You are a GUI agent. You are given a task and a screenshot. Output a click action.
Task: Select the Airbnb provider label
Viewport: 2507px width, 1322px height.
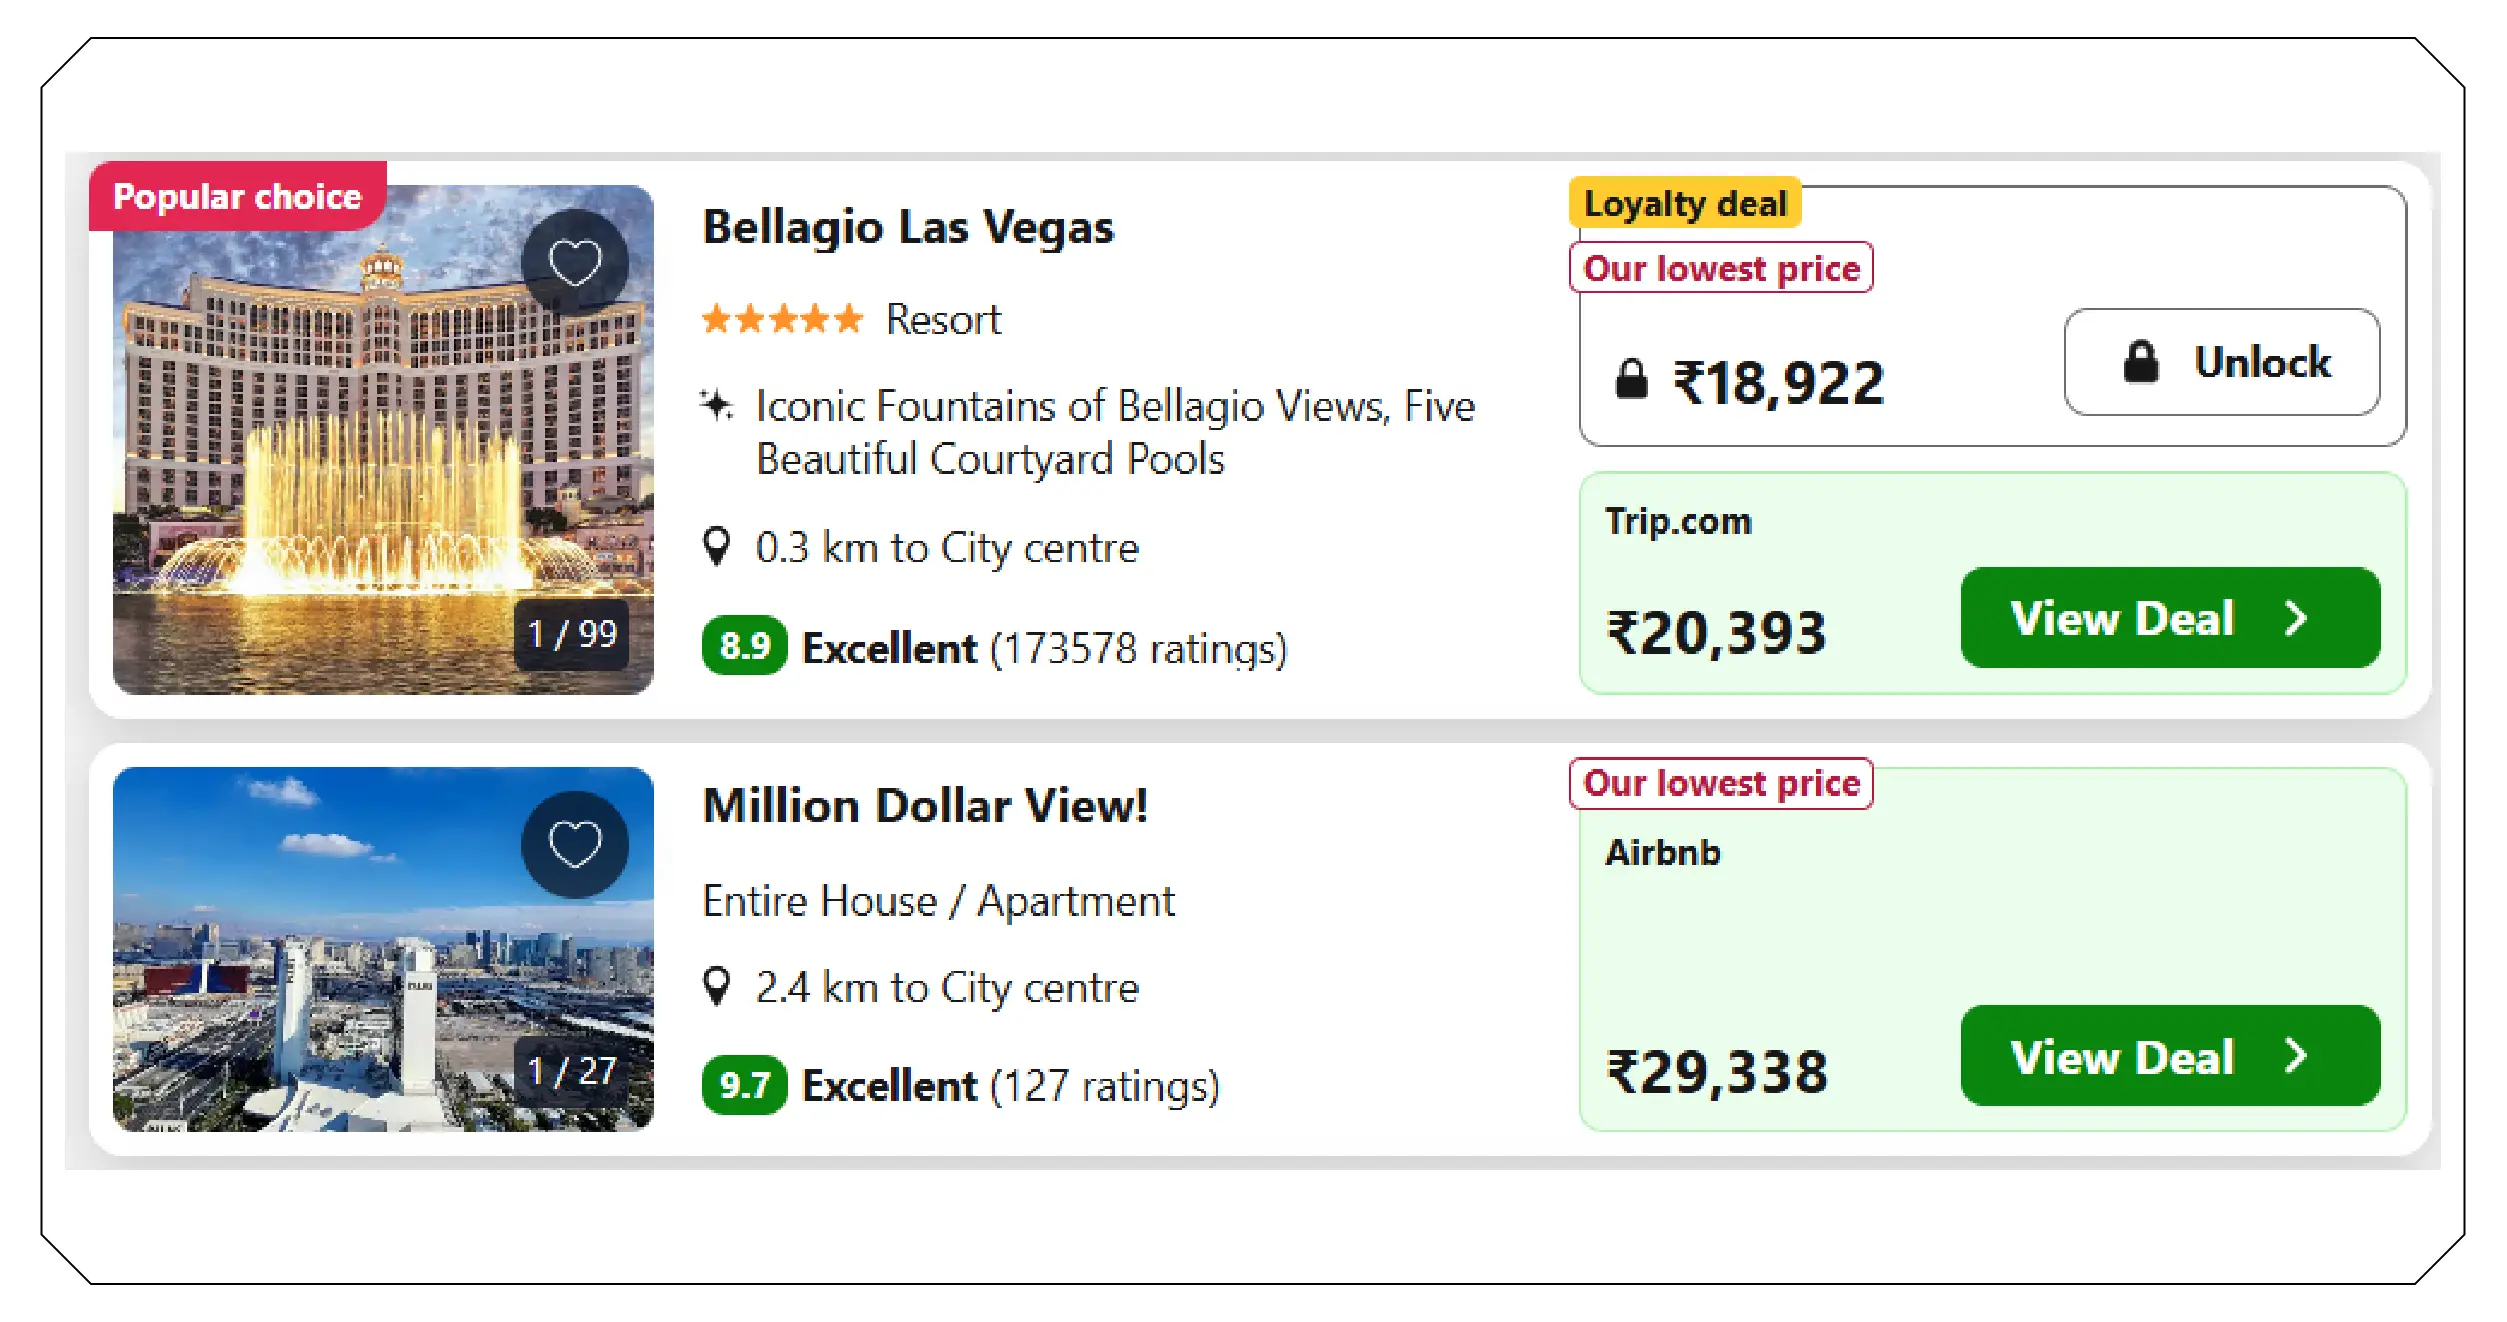(1662, 852)
